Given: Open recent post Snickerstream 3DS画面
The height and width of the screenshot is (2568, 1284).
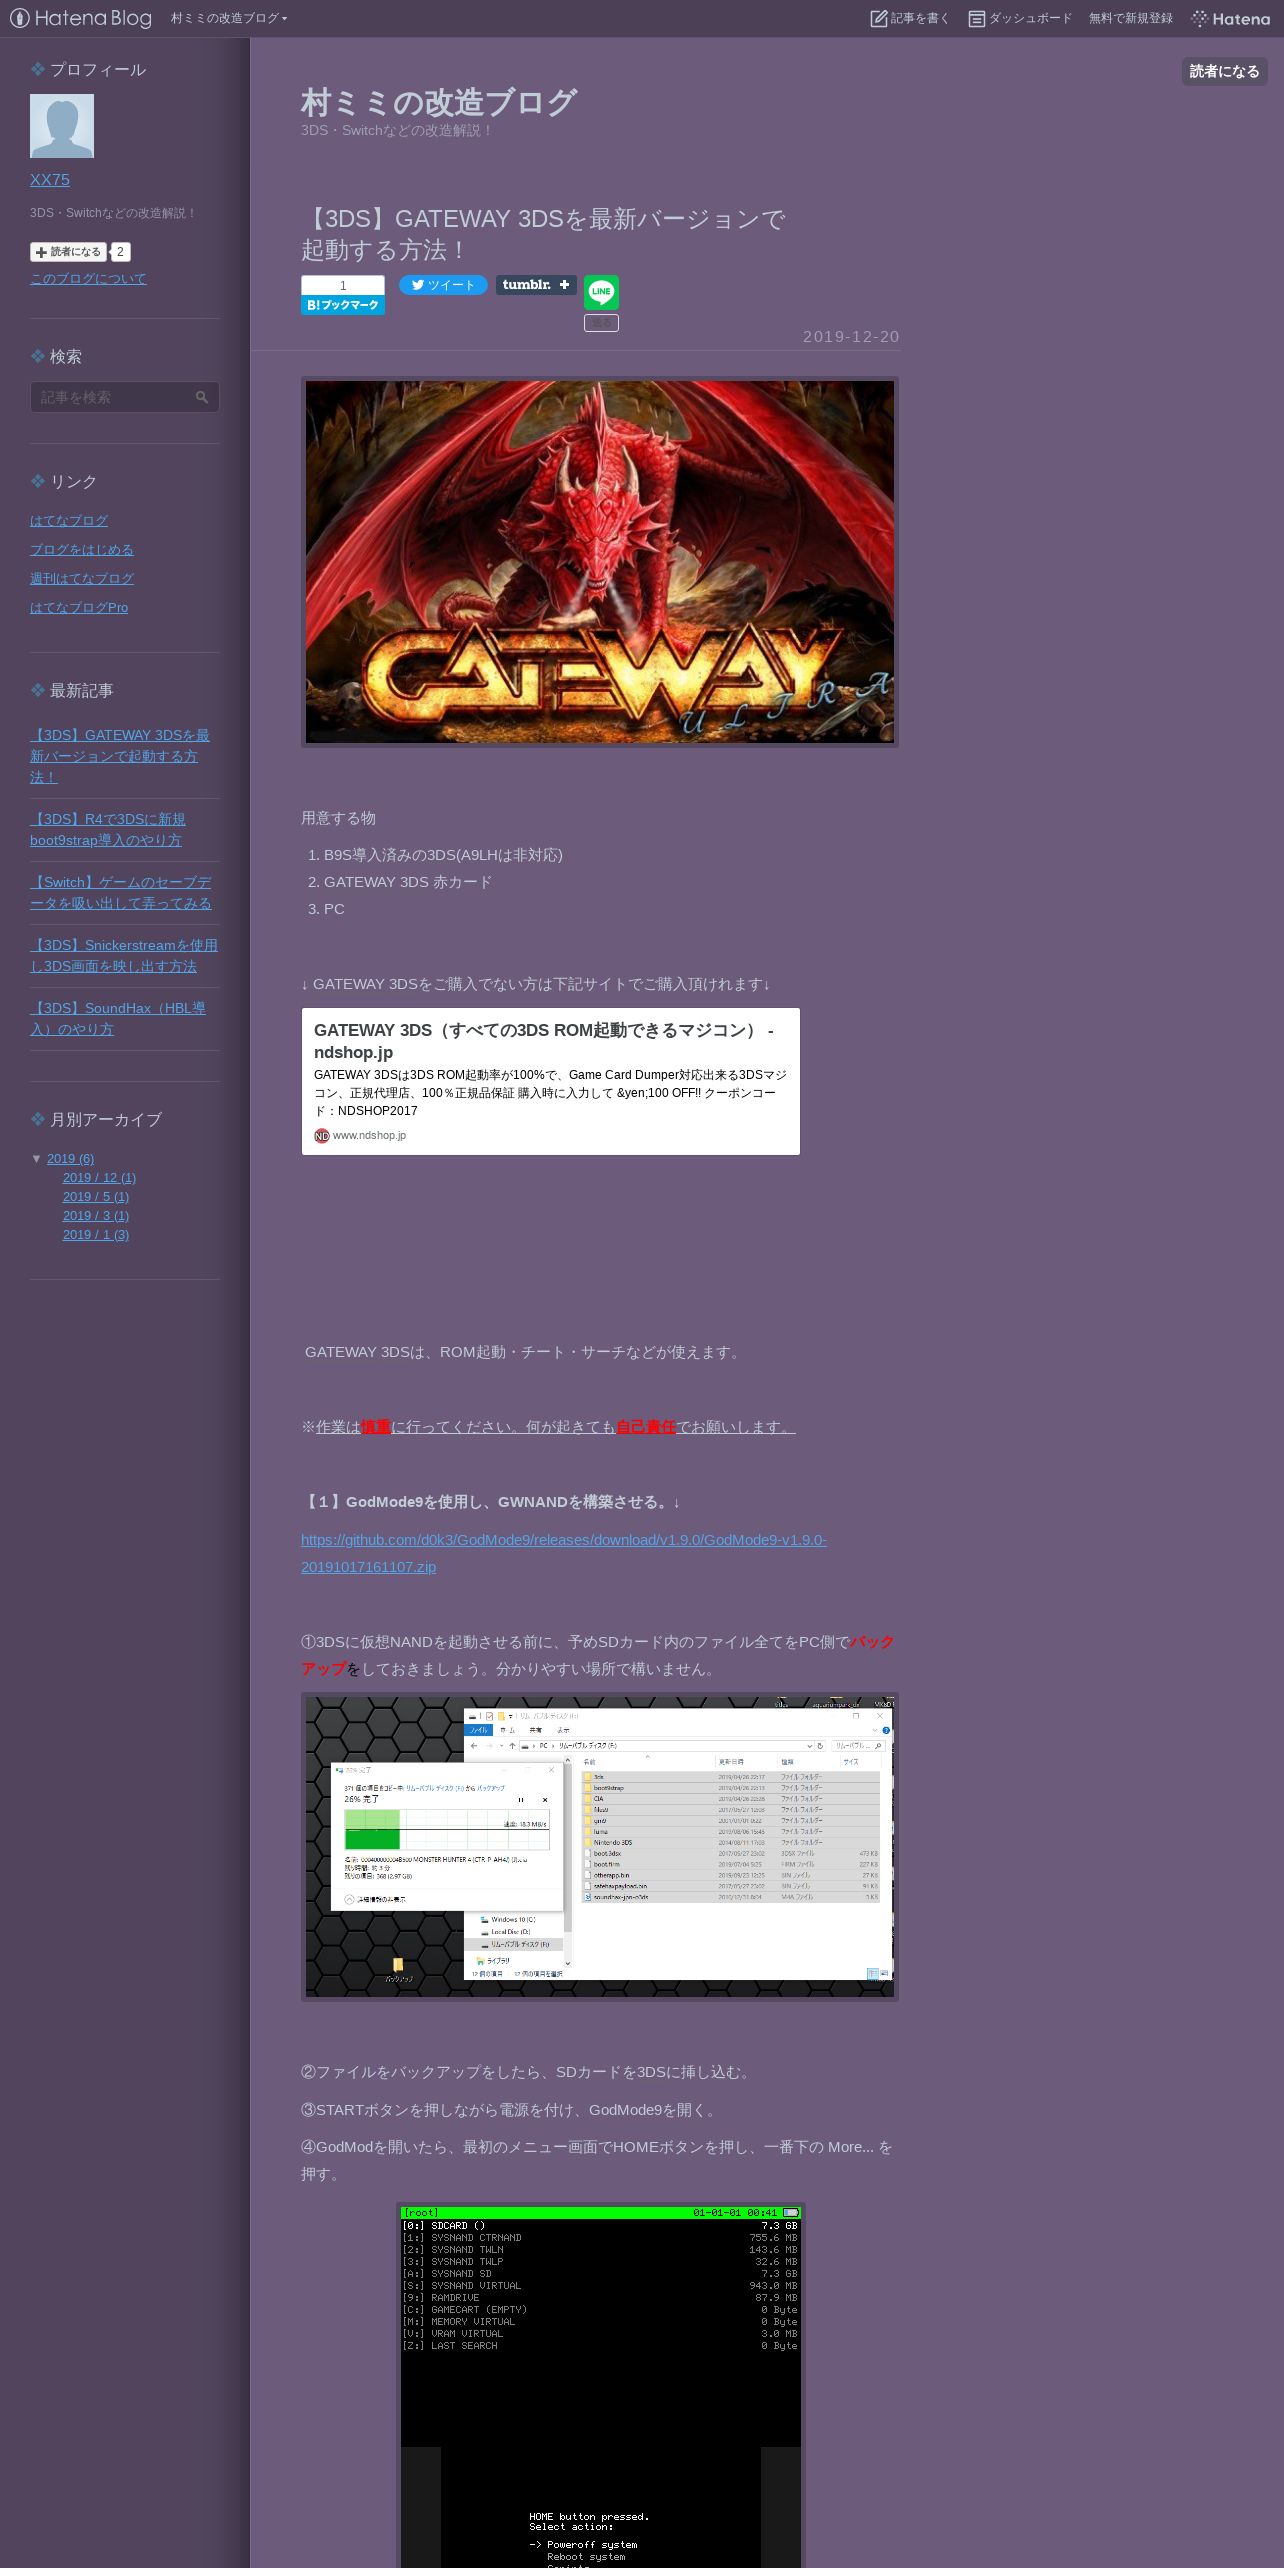Looking at the screenshot, I should (x=124, y=956).
